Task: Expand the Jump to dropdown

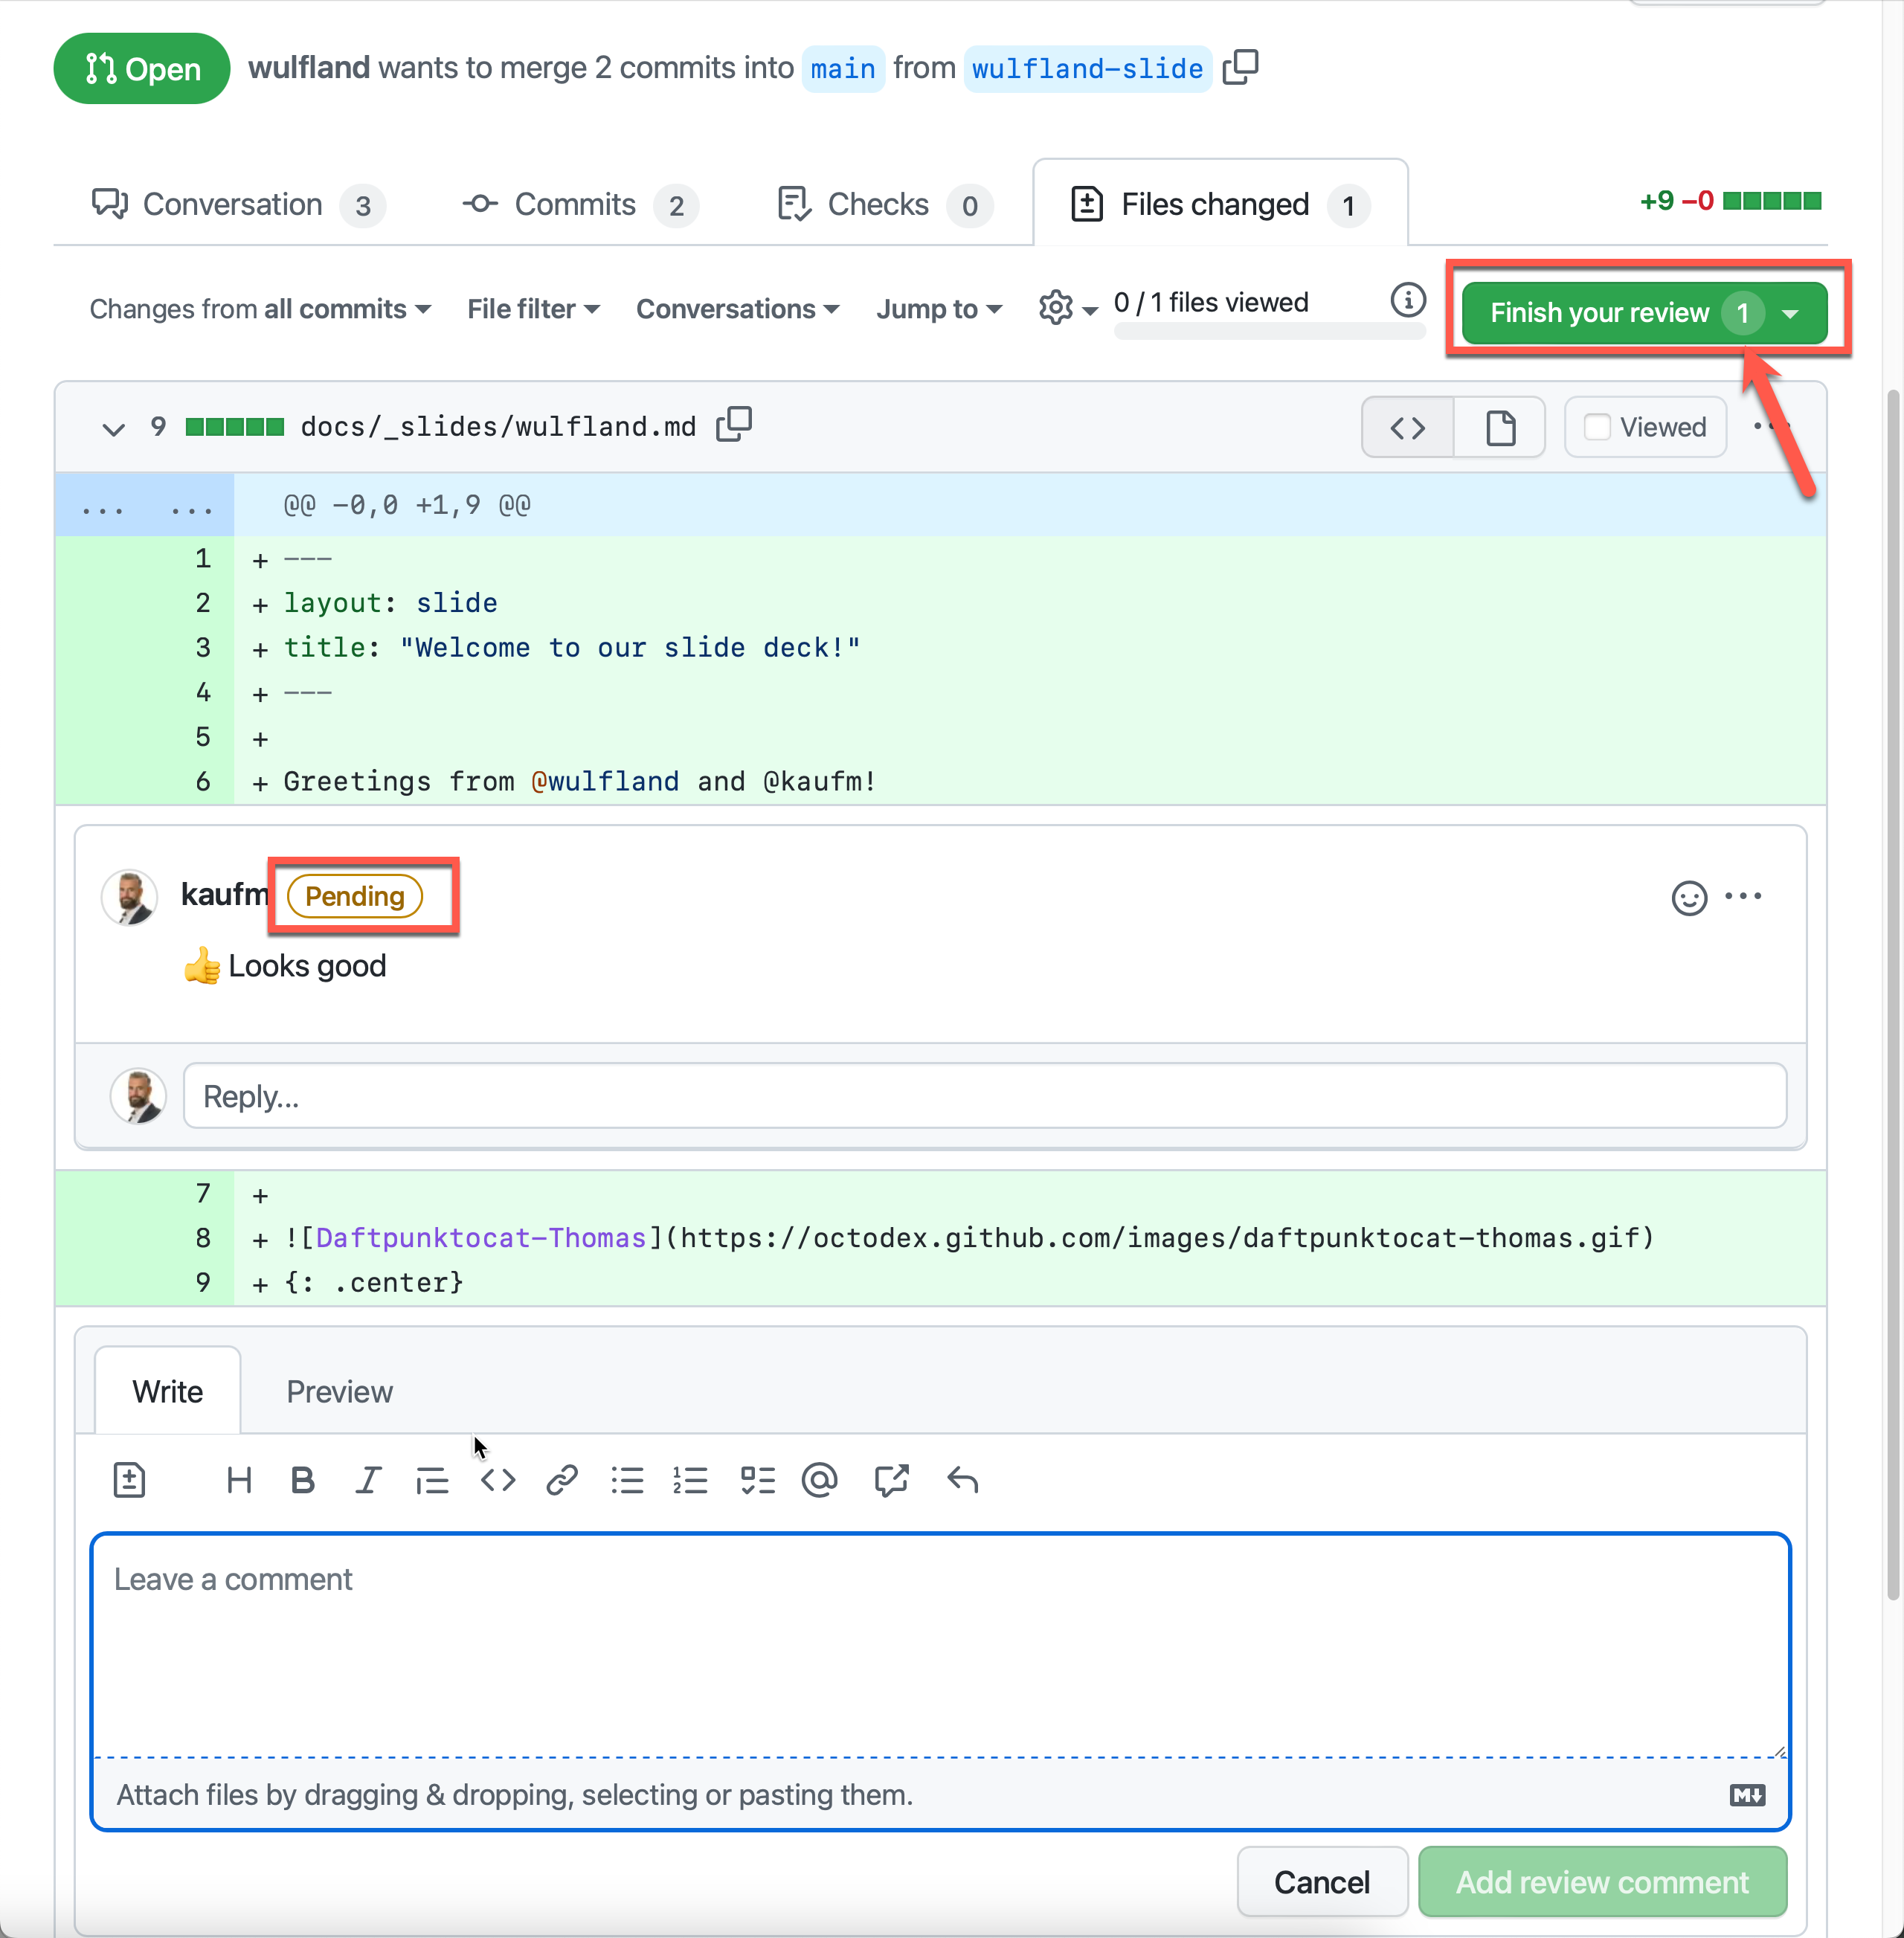Action: click(938, 309)
